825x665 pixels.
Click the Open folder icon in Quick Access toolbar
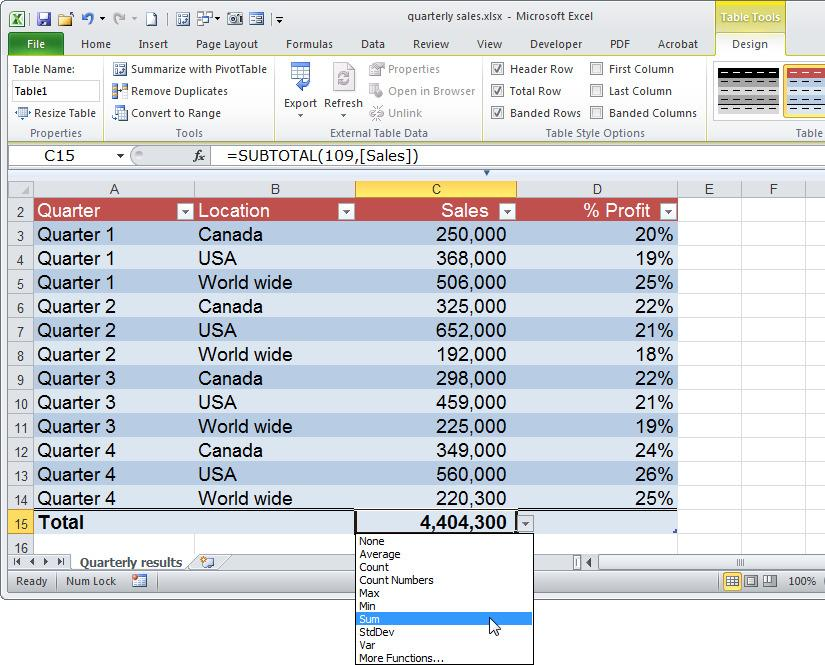(x=65, y=19)
